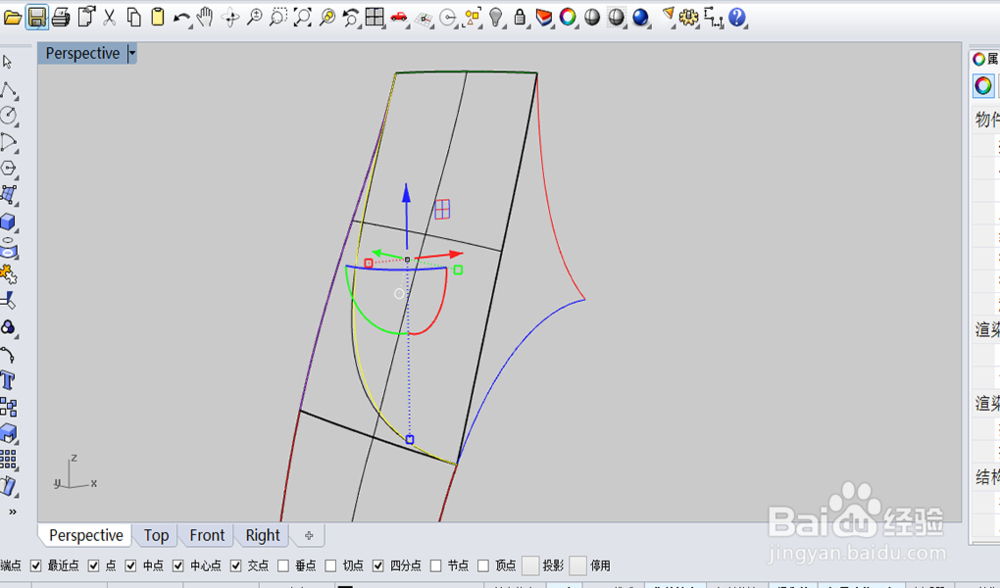The width and height of the screenshot is (1000, 588).
Task: Uncheck the 中心点 osnap checkbox
Action: tap(178, 566)
